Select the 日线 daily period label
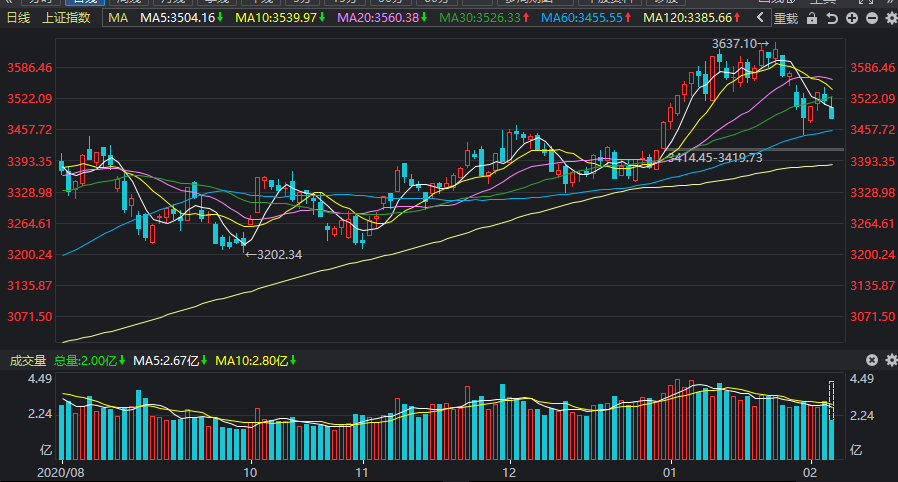 coord(19,18)
